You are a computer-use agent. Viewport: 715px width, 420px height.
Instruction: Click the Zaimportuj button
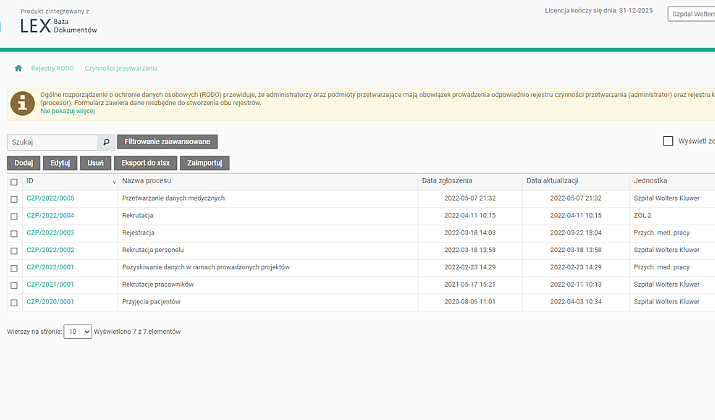[205, 162]
